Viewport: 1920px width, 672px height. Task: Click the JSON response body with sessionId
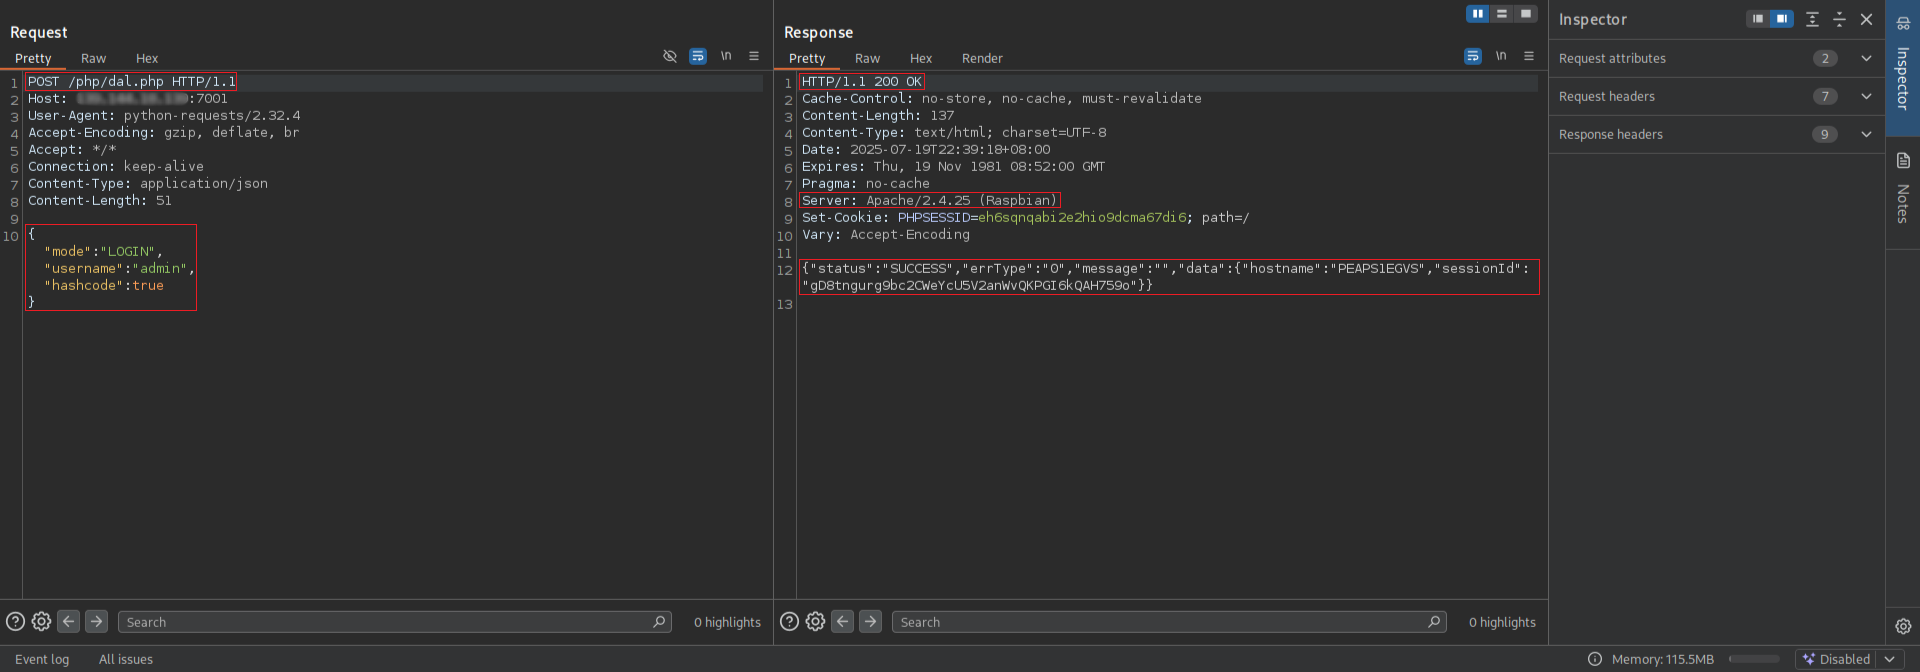(1169, 277)
